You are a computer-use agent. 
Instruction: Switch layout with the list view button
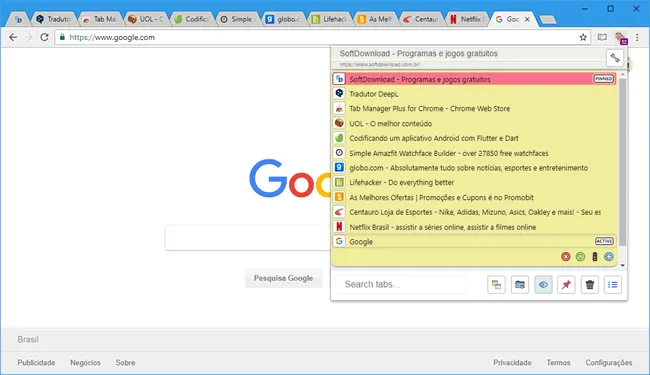point(613,285)
